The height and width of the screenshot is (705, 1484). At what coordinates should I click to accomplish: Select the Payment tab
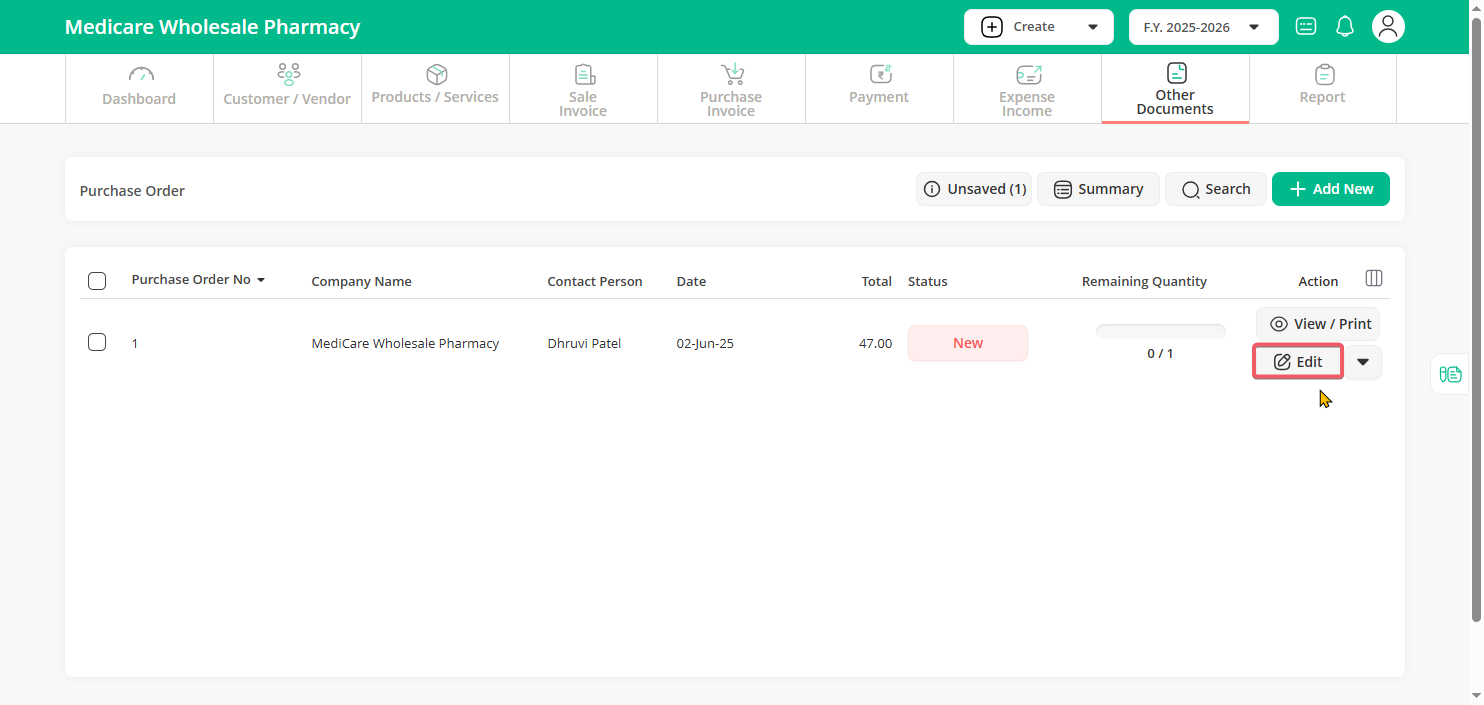[879, 88]
